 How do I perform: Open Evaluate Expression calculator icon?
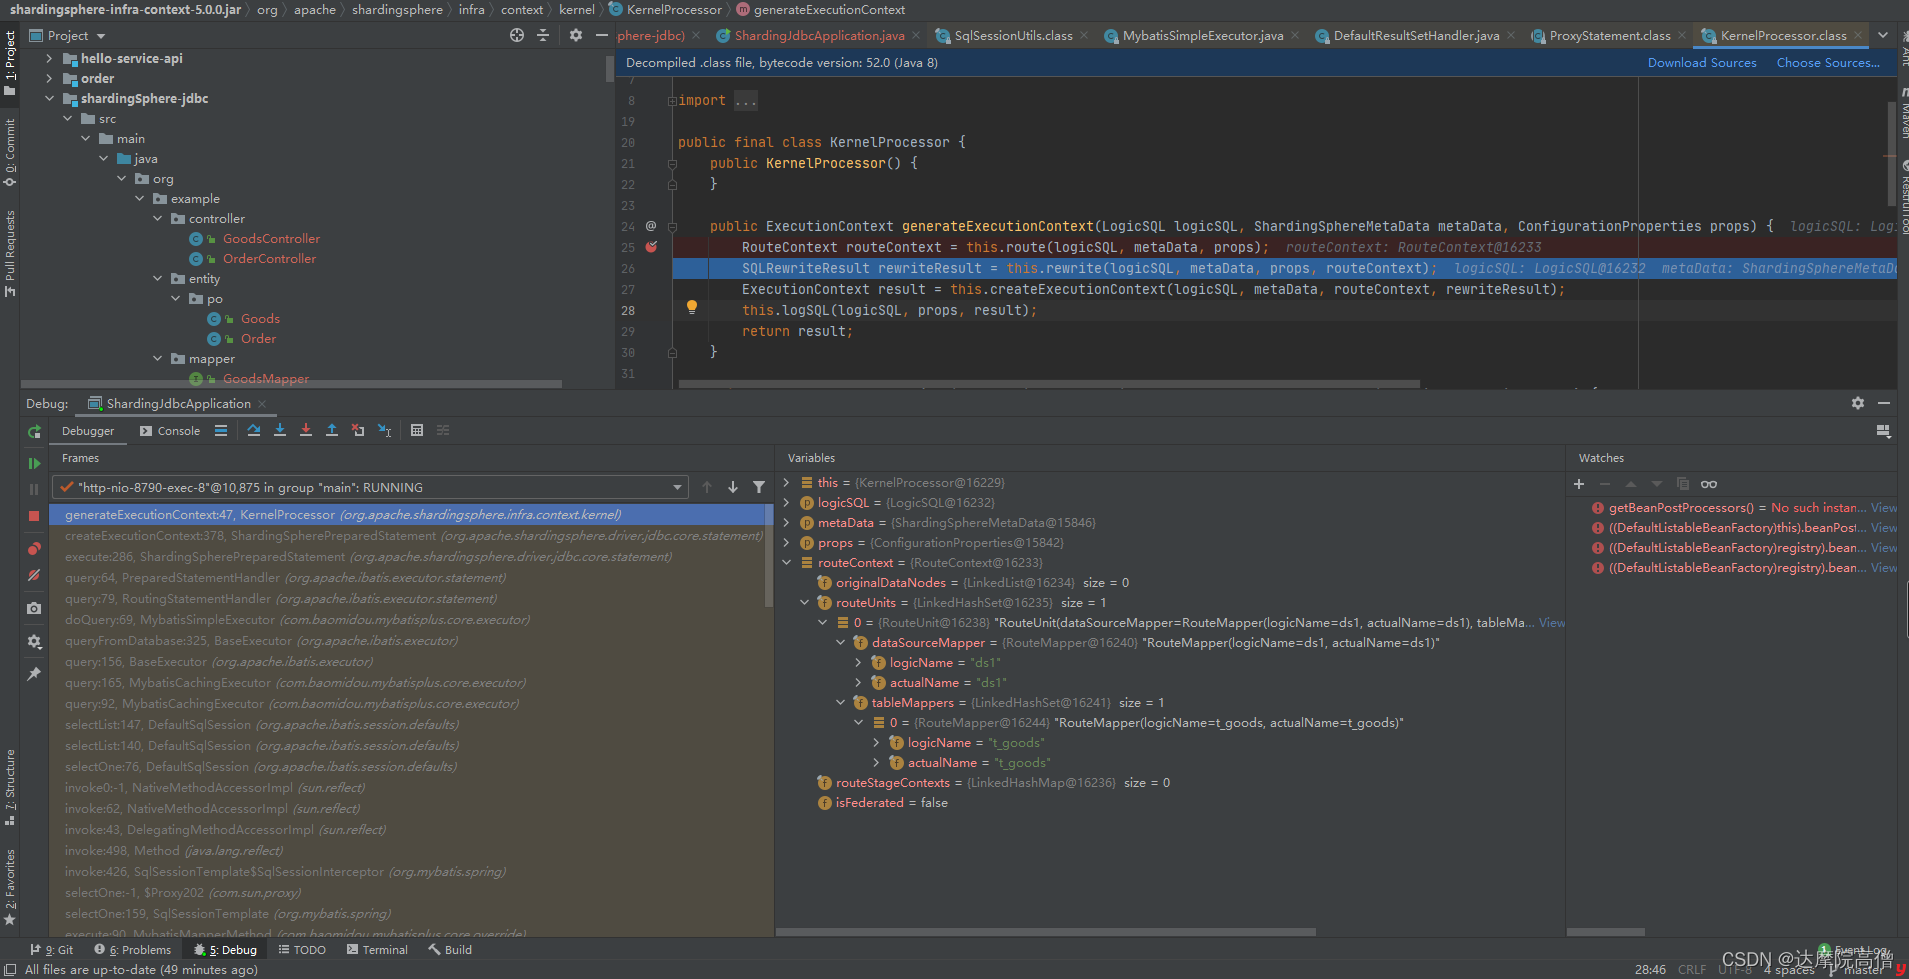[417, 430]
